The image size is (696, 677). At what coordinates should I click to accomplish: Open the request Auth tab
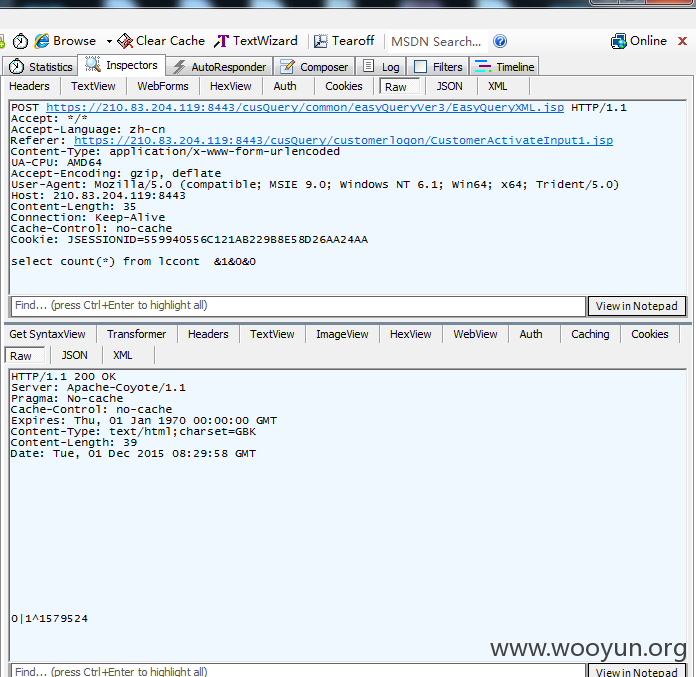[285, 86]
